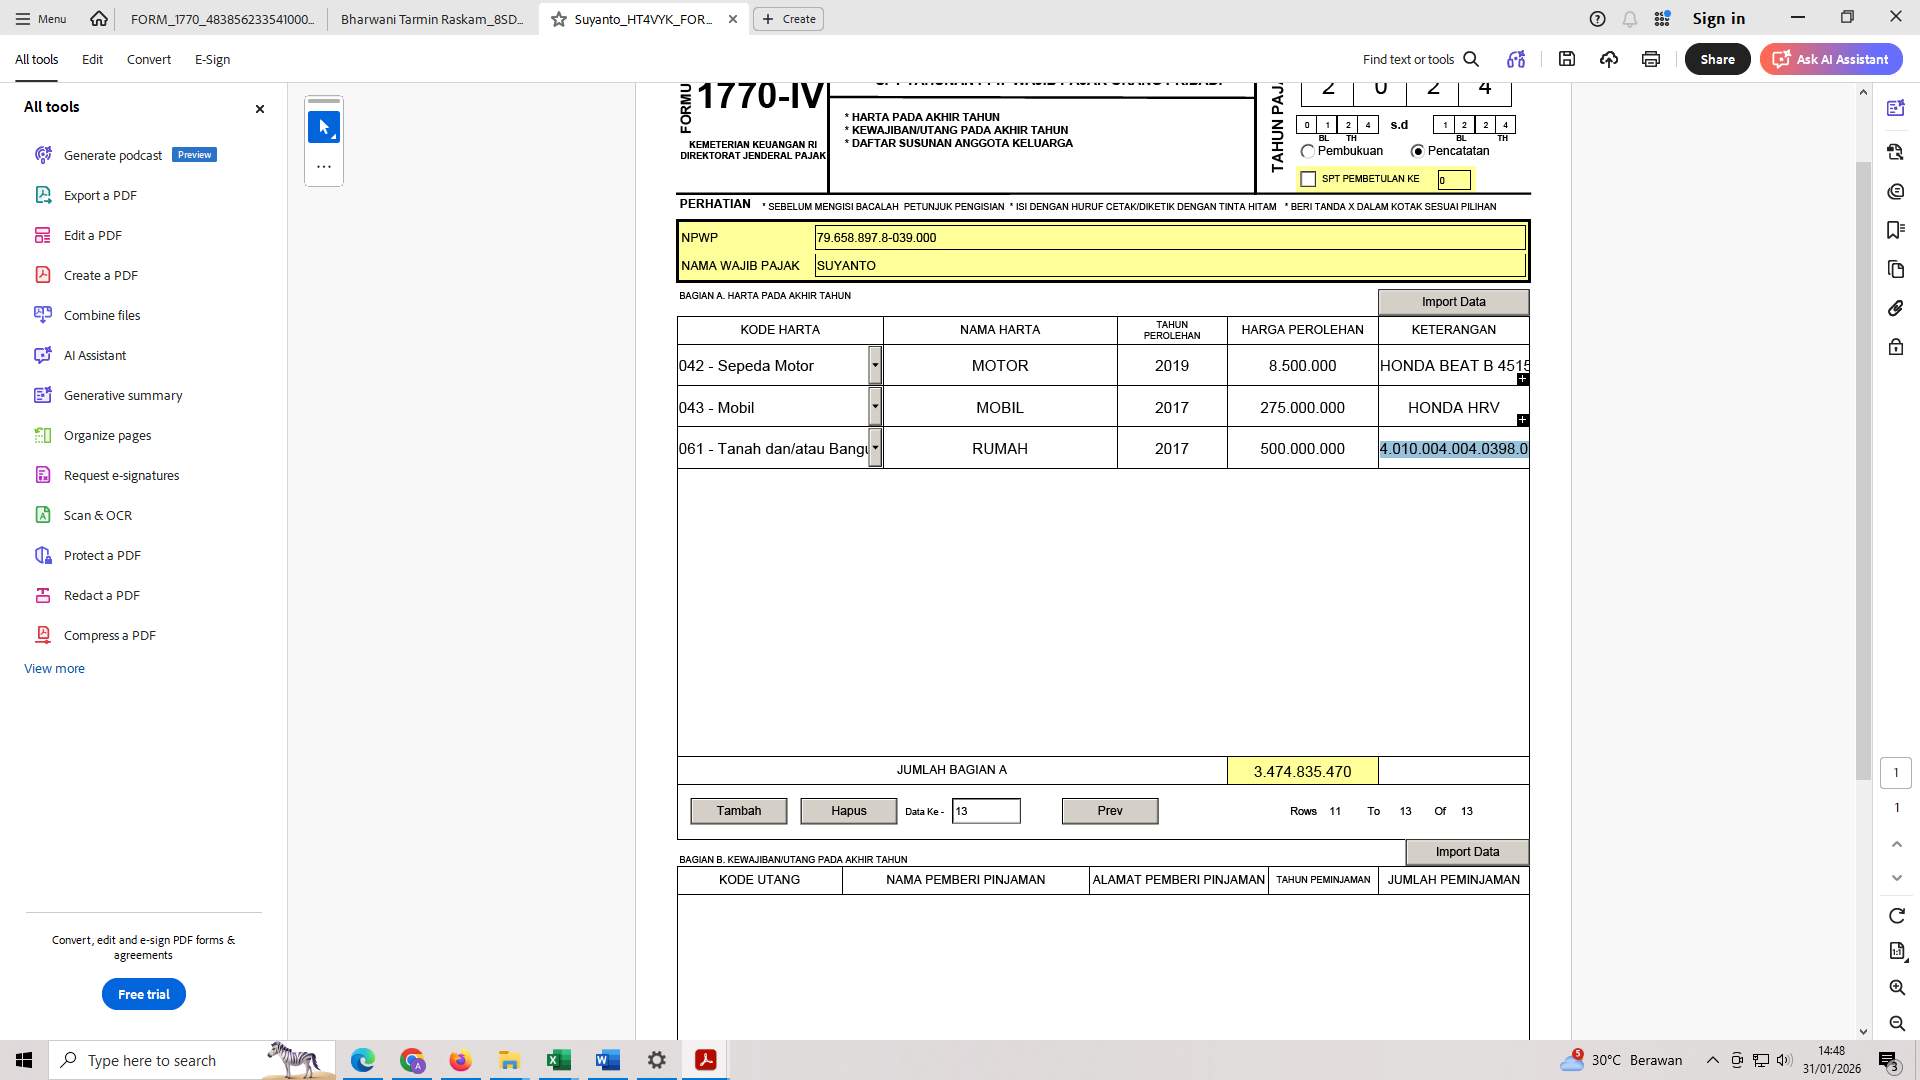1920x1080 pixels.
Task: Click the Tambah button
Action: pyautogui.click(x=738, y=810)
